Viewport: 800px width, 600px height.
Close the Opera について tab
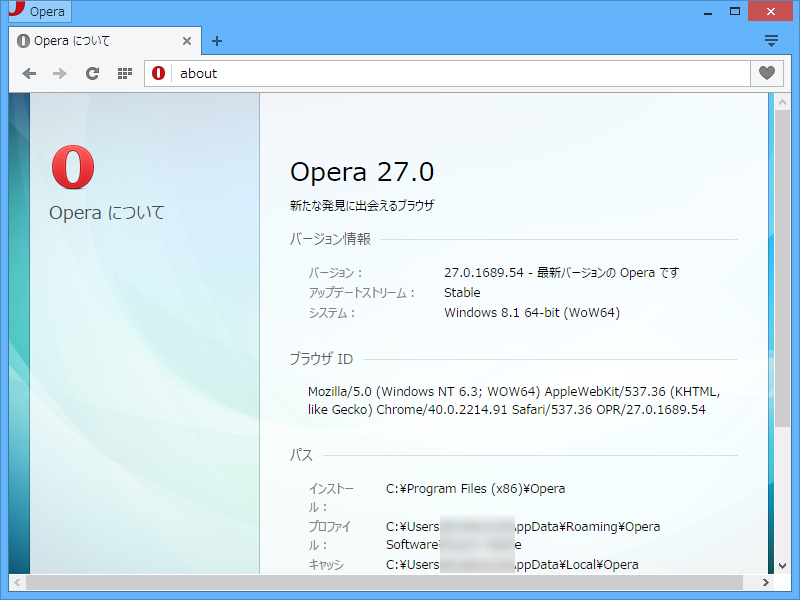click(x=187, y=41)
